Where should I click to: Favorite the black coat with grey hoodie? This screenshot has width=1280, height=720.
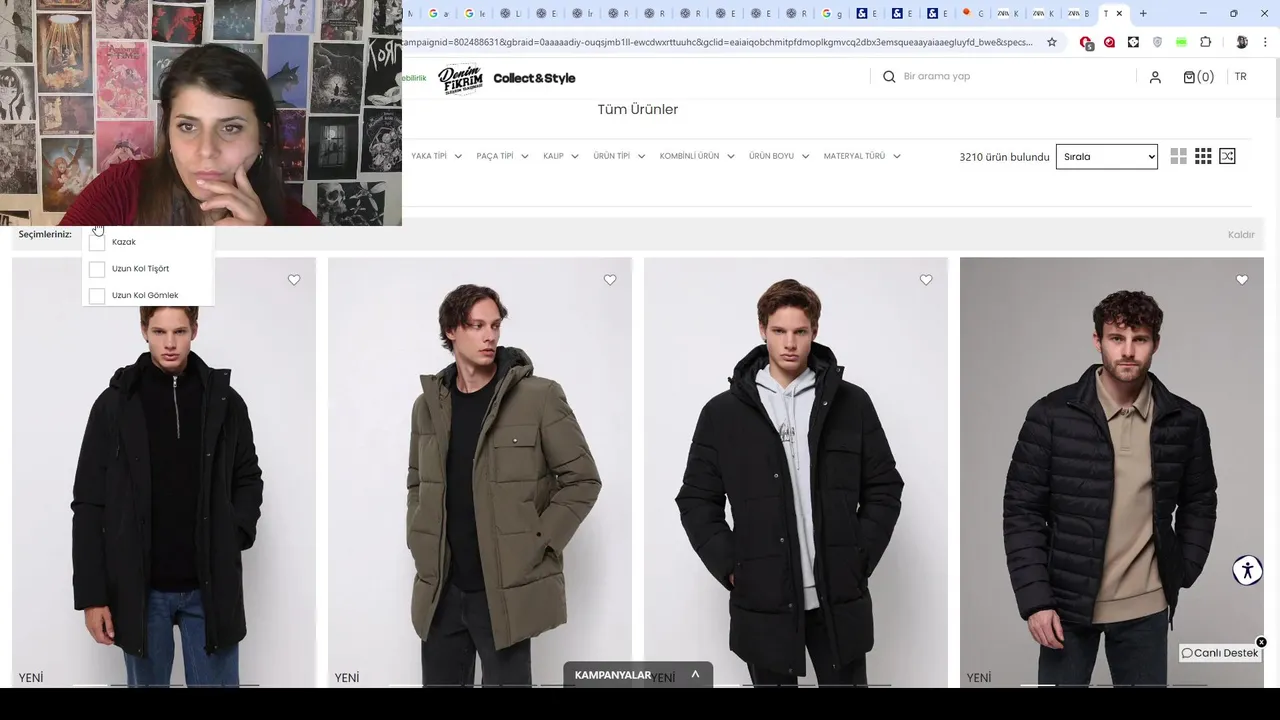click(926, 280)
